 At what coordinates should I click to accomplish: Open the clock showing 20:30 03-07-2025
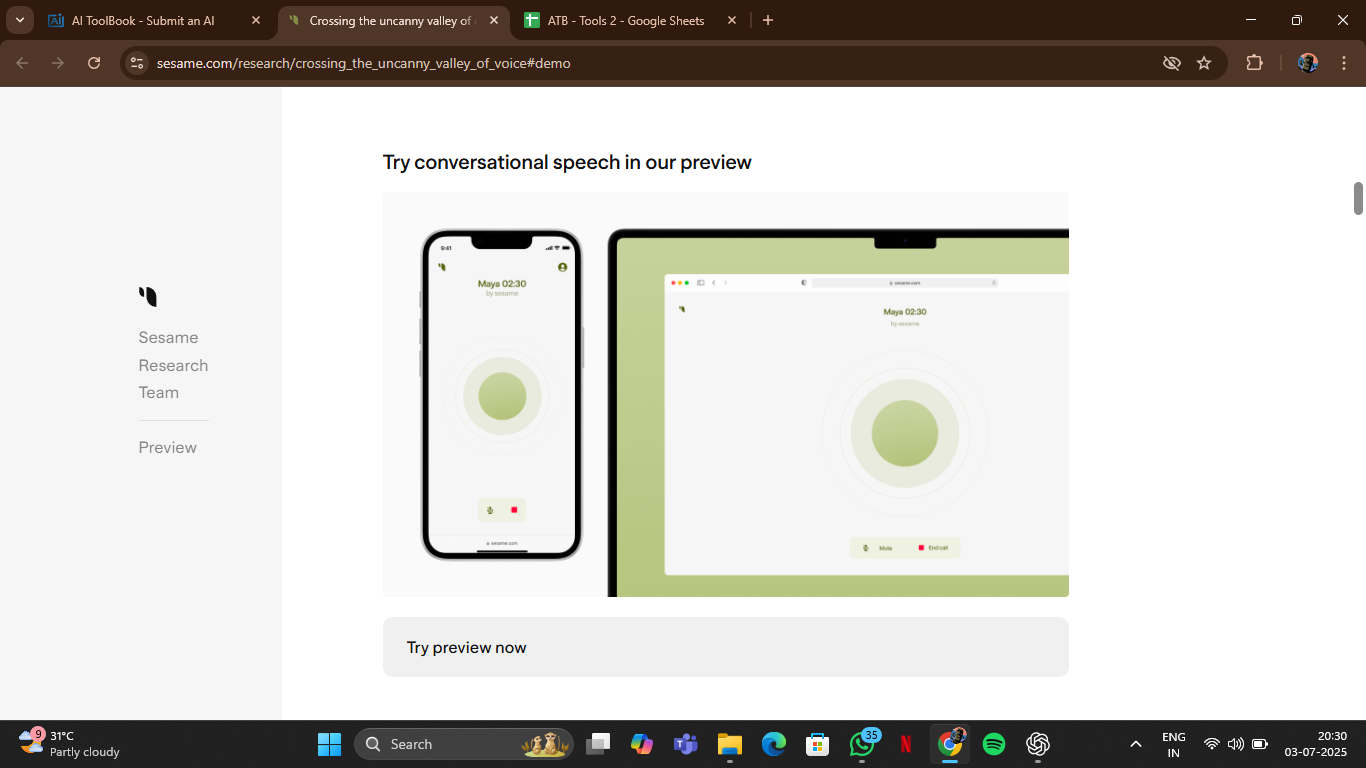[1316, 744]
